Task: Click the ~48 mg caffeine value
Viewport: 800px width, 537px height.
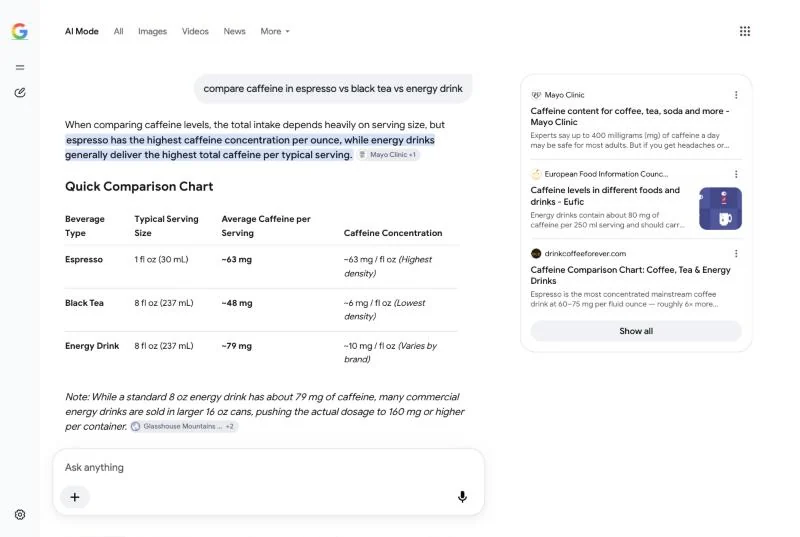Action: pyautogui.click(x=237, y=302)
